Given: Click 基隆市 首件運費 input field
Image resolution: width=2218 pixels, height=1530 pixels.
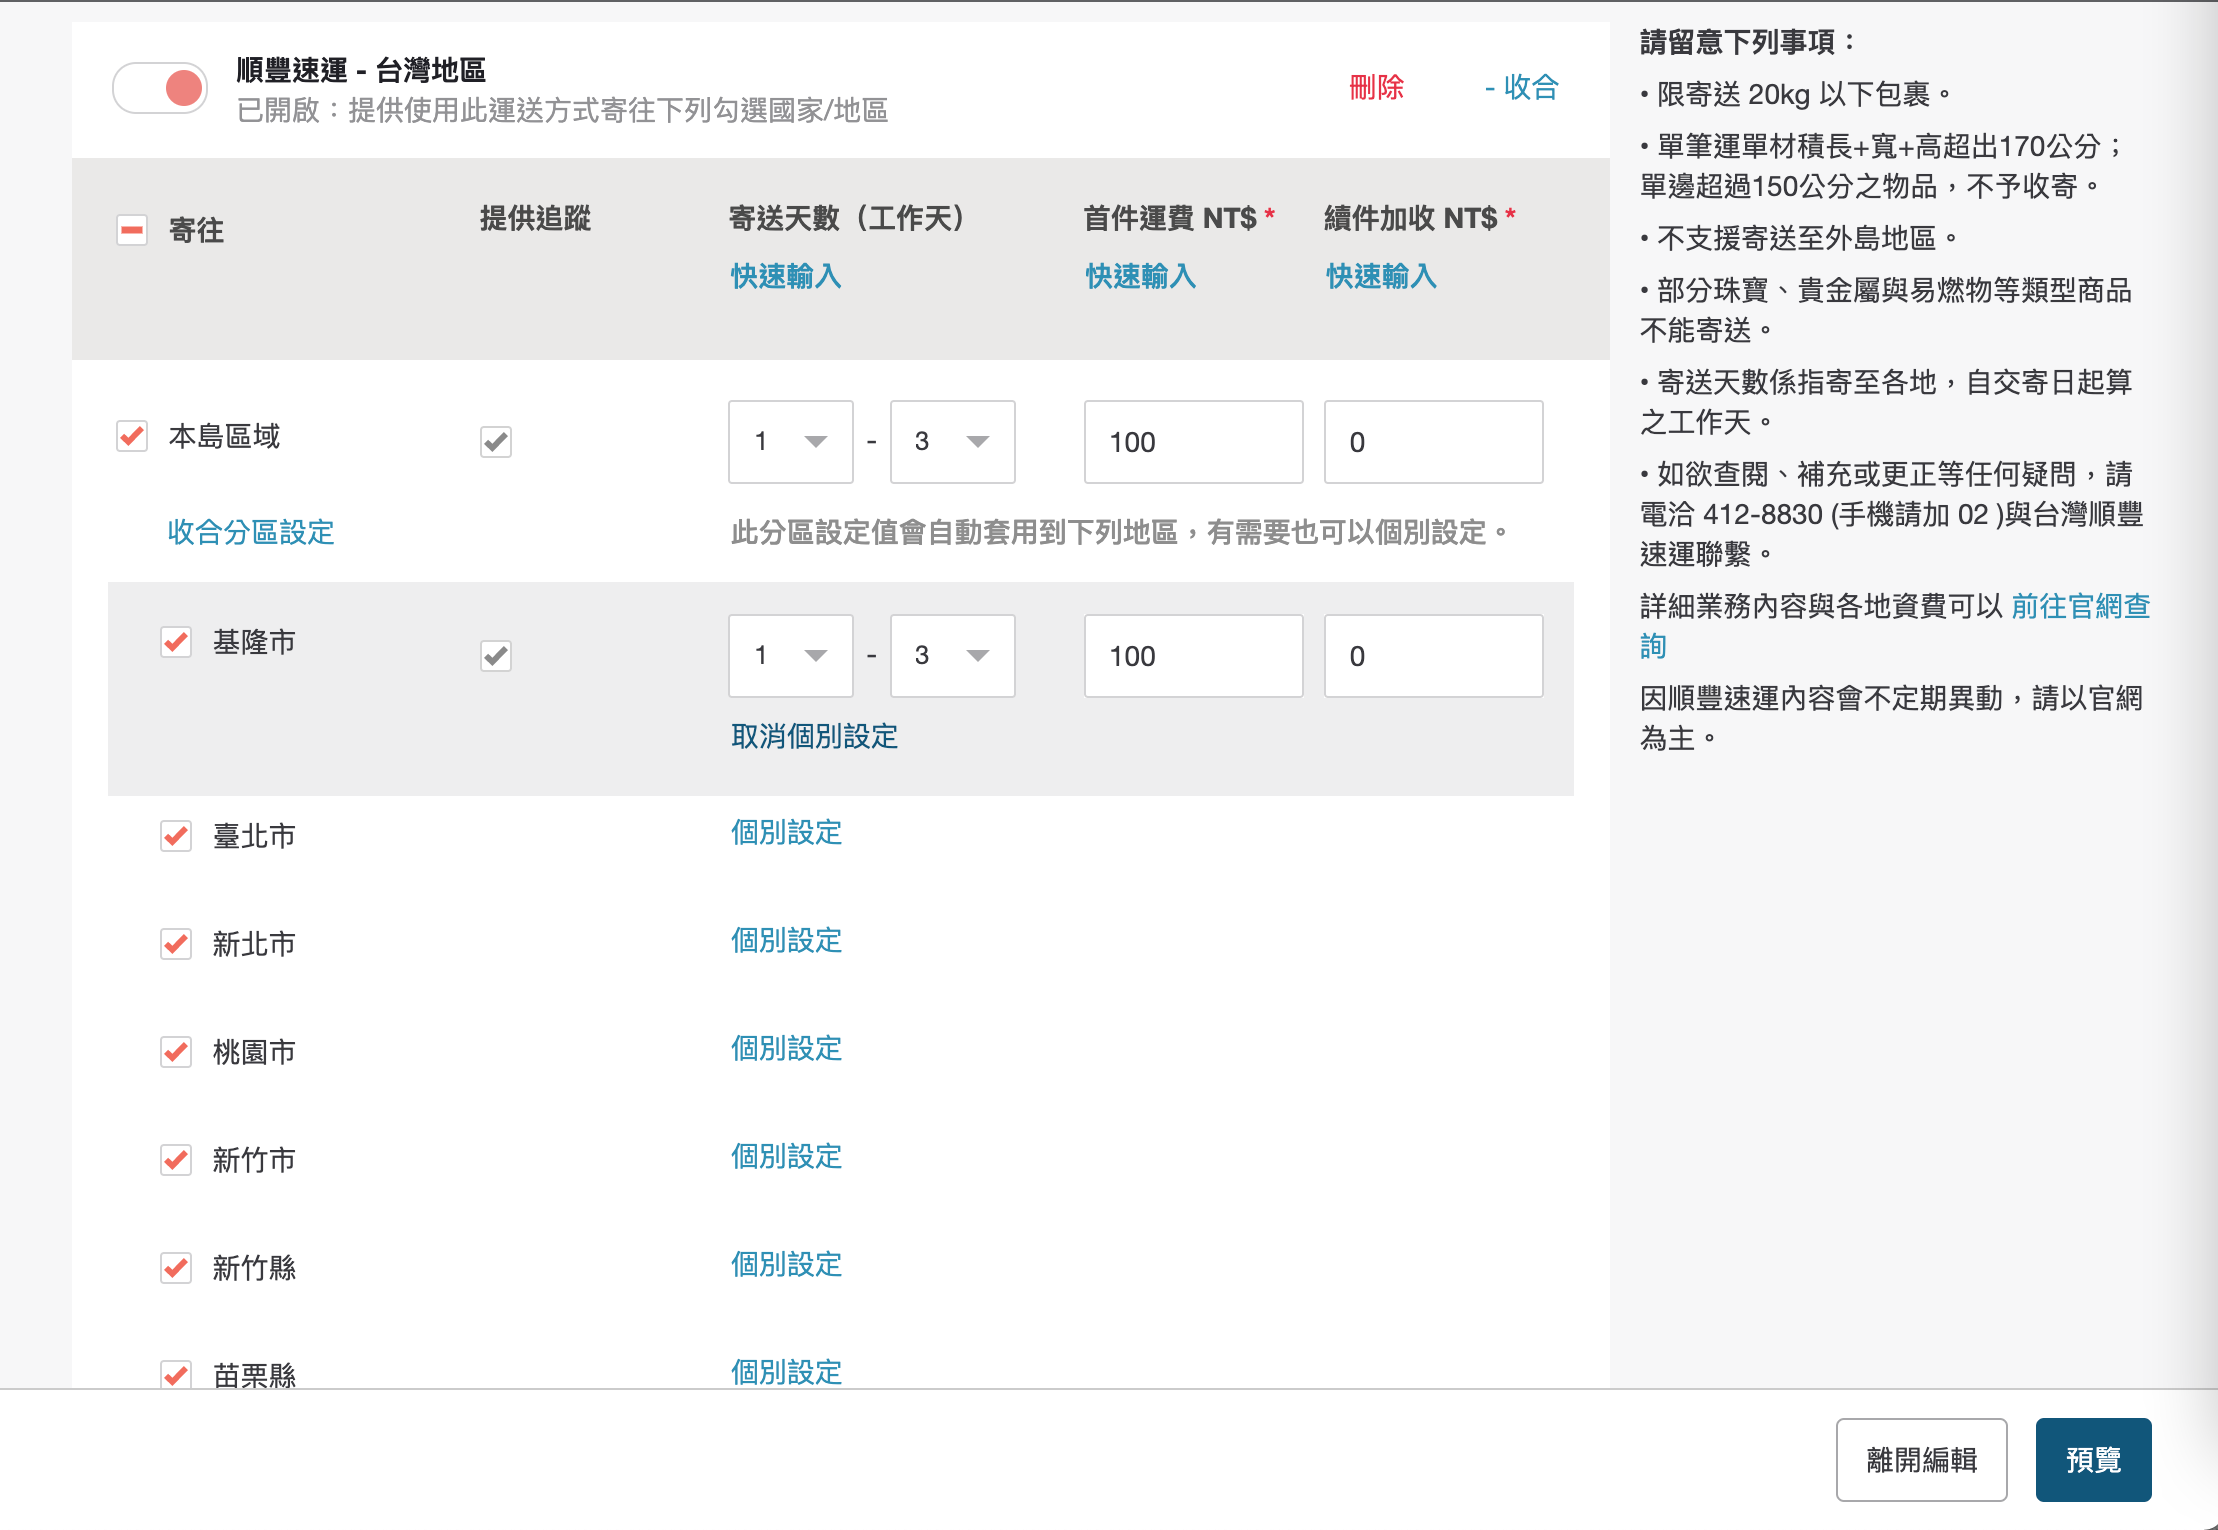Looking at the screenshot, I should click(x=1194, y=656).
